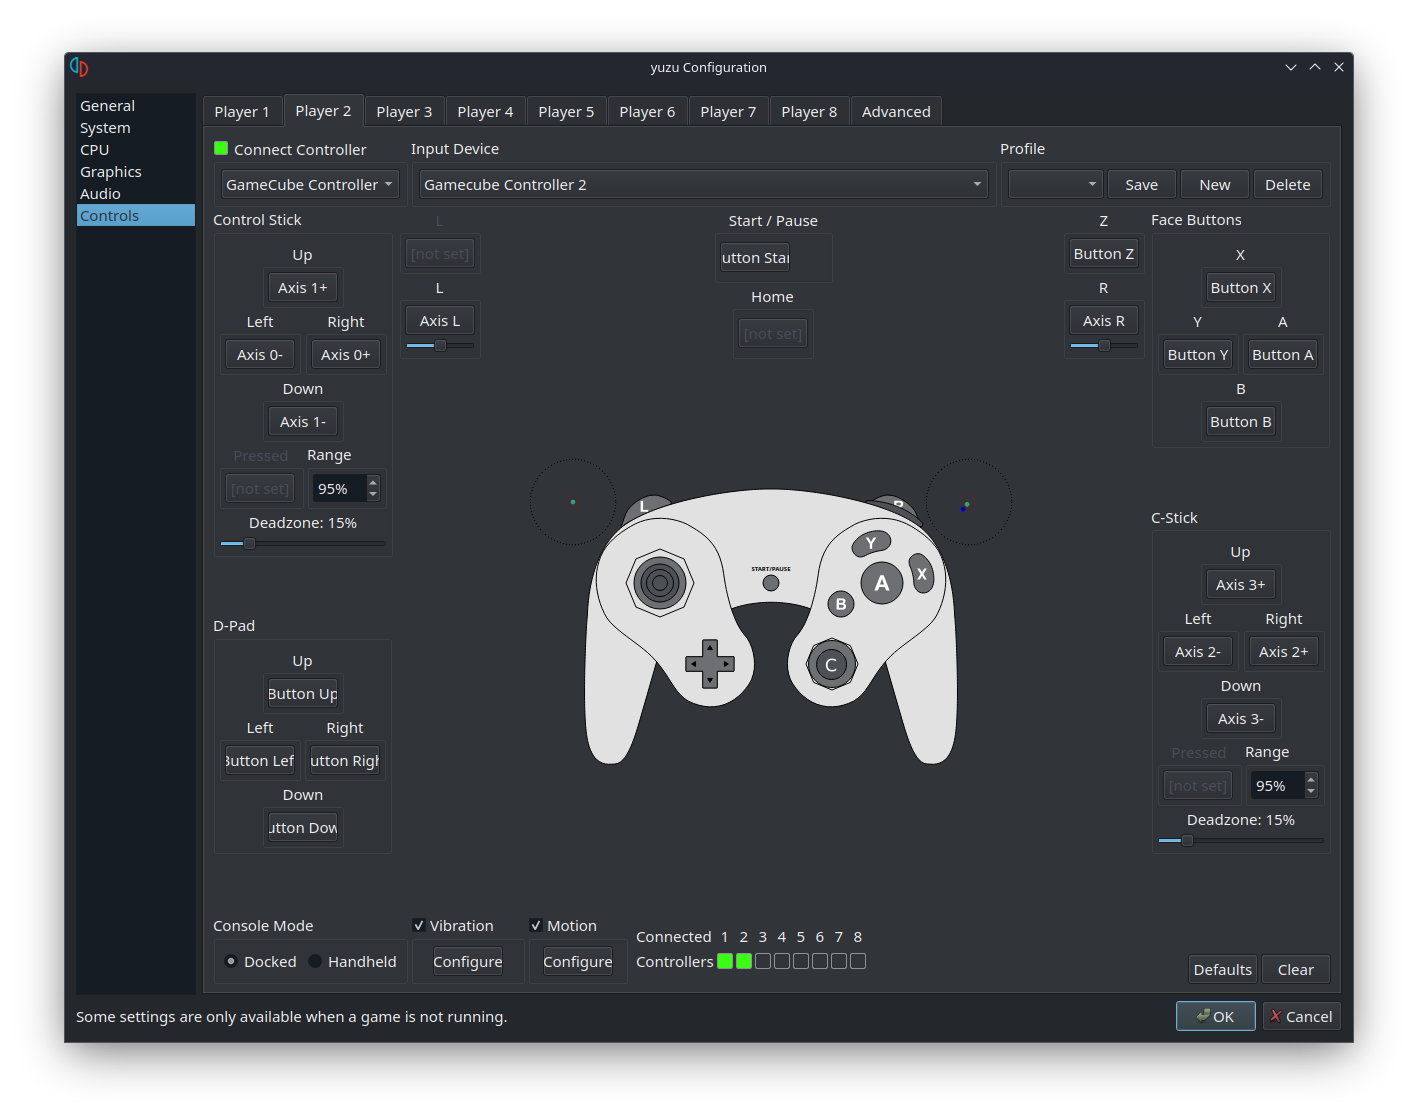Click the Start/Pause button on controller image

pyautogui.click(x=771, y=583)
